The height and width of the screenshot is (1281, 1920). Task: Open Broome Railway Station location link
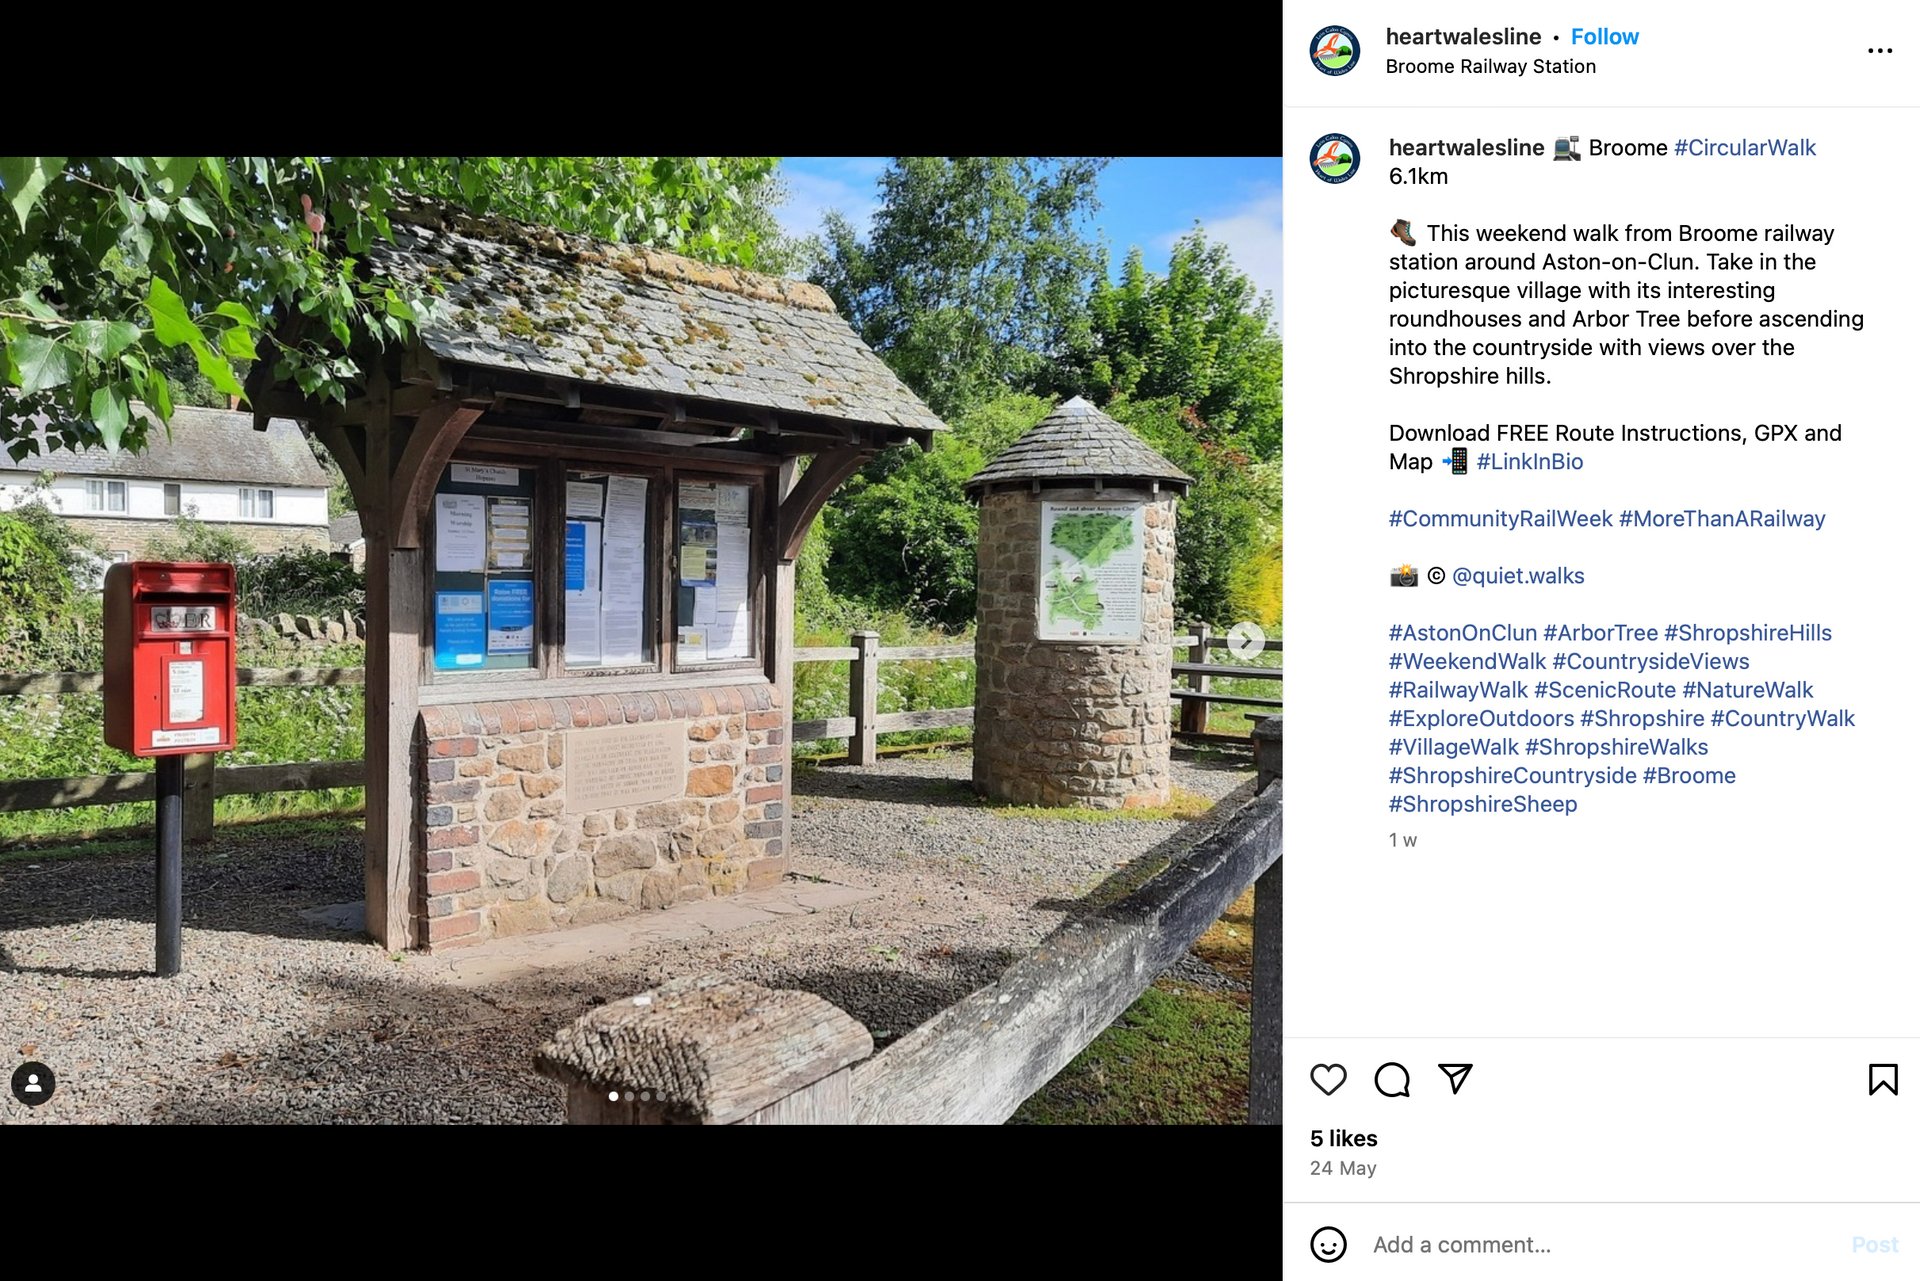click(x=1490, y=67)
